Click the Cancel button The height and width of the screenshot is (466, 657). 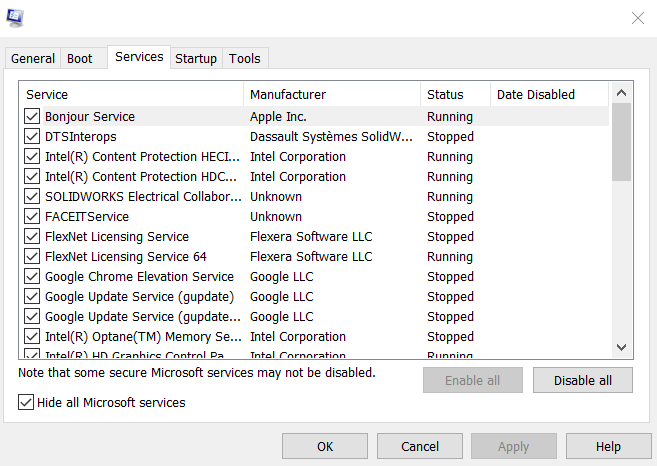point(420,446)
